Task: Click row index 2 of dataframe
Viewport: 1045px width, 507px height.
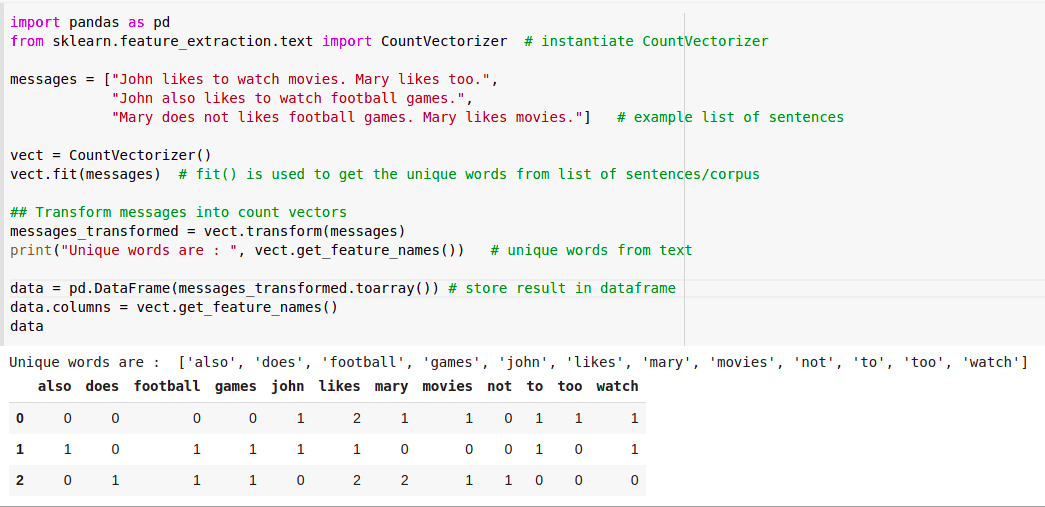Action: pos(20,480)
